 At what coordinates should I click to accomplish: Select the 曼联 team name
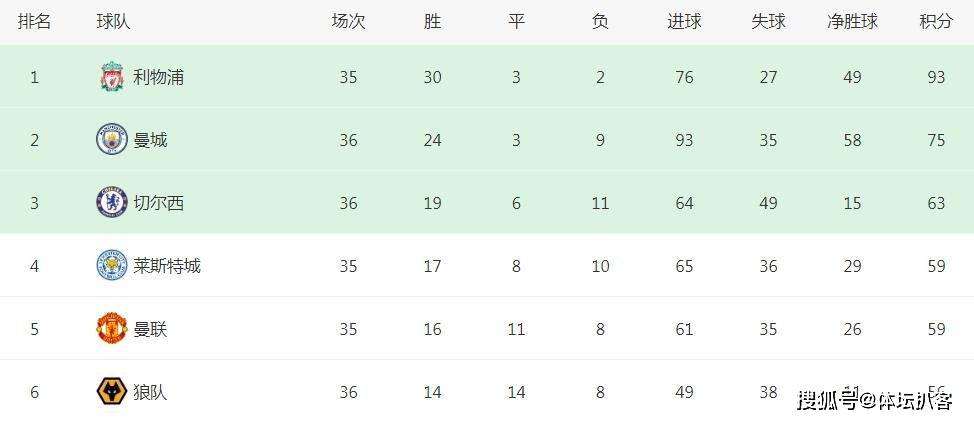click(150, 329)
